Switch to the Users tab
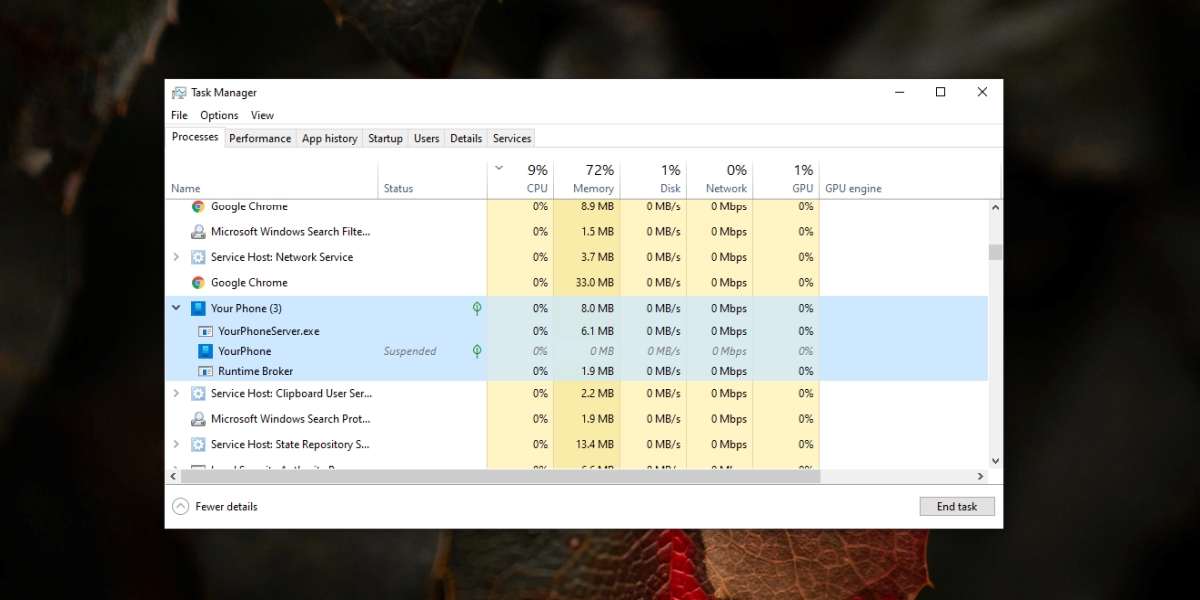 click(x=427, y=139)
